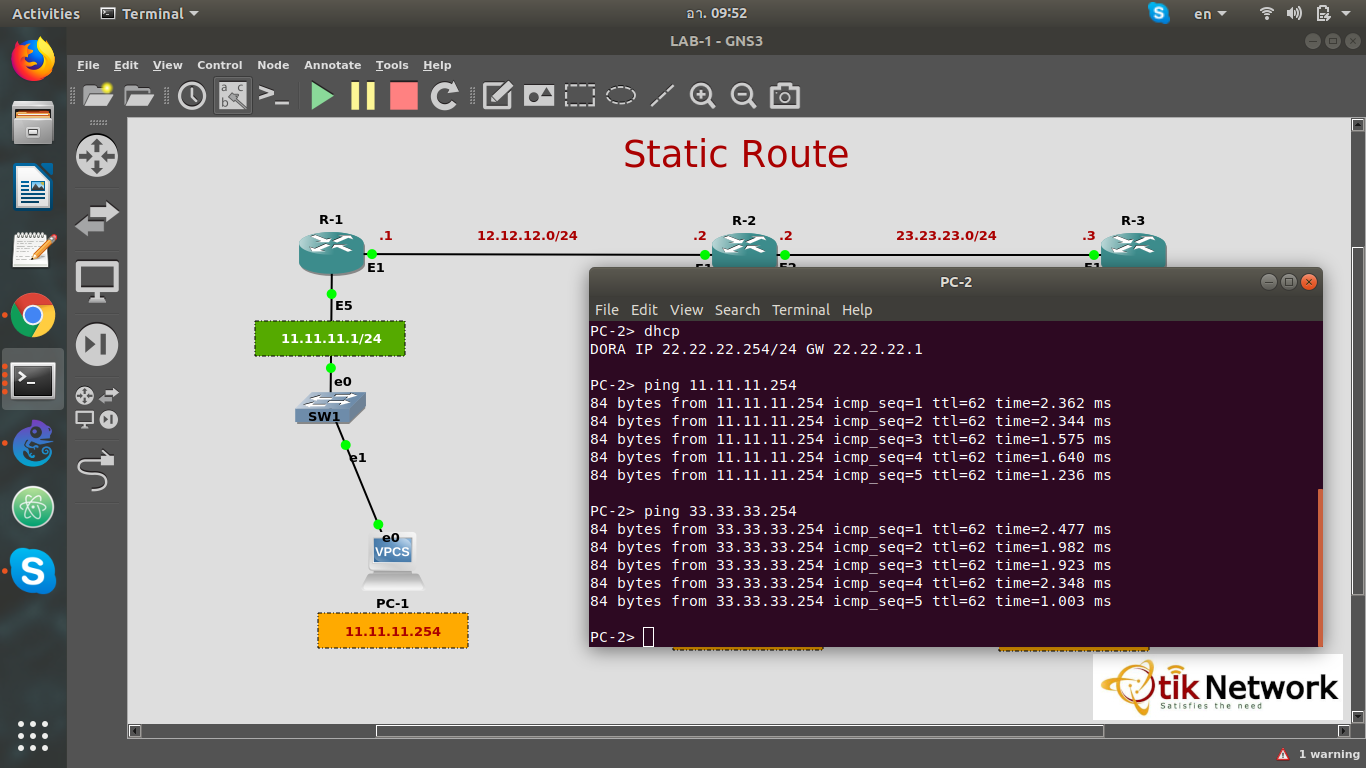Viewport: 1366px width, 768px height.
Task: Open console to all devices icon
Action: pos(274,95)
